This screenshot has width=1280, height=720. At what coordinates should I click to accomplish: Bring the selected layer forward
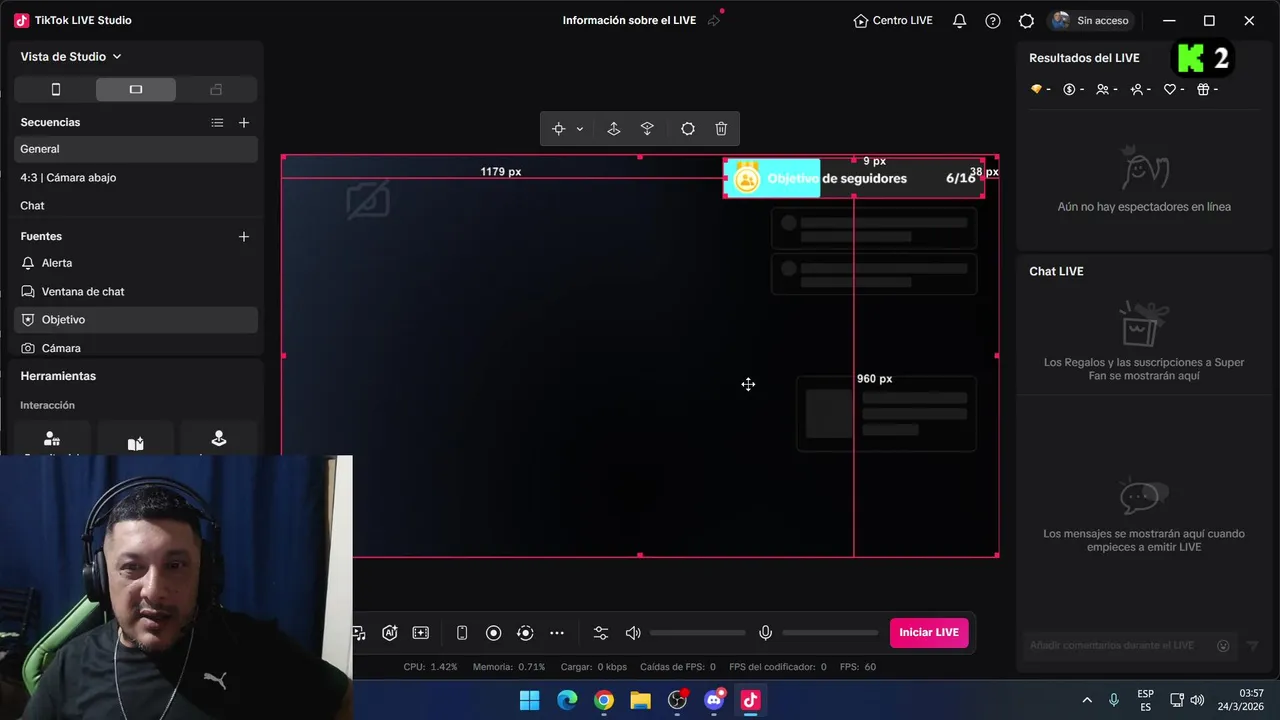[x=614, y=129]
